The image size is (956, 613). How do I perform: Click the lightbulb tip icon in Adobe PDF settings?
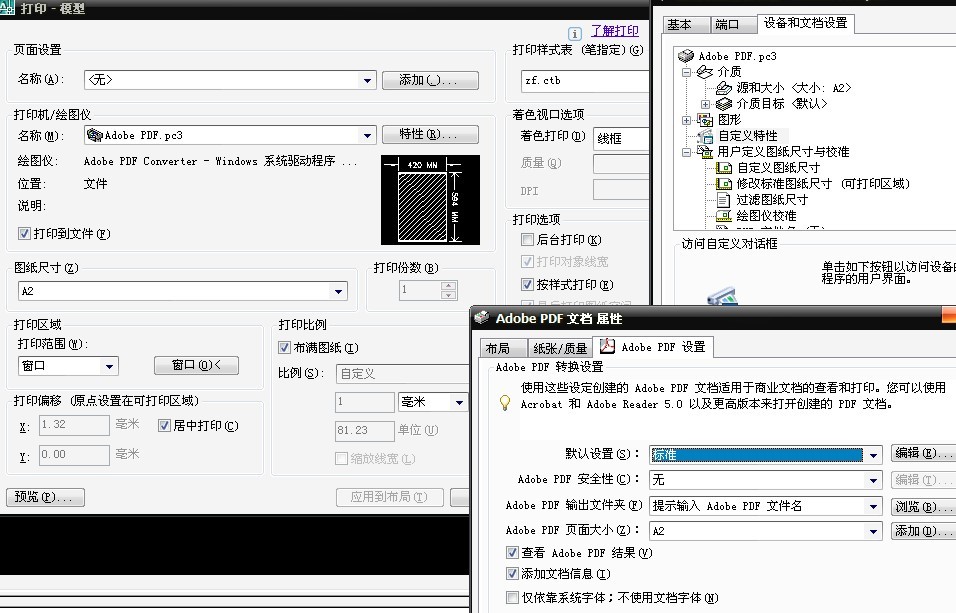pyautogui.click(x=505, y=402)
